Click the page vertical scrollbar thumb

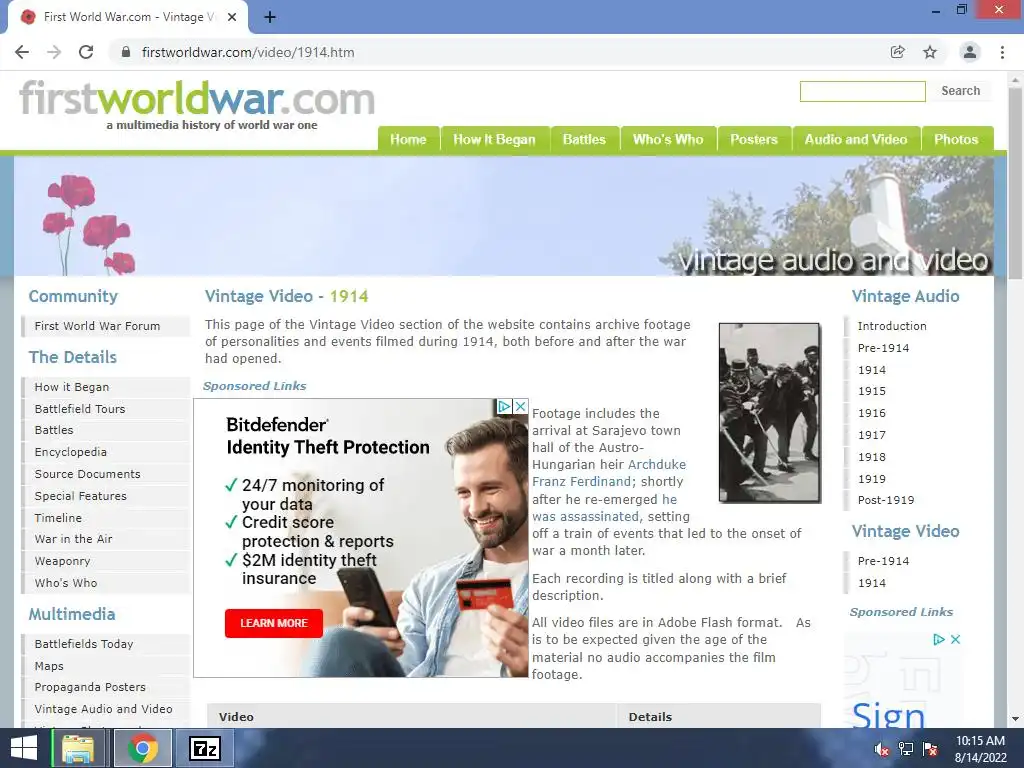click(1016, 183)
